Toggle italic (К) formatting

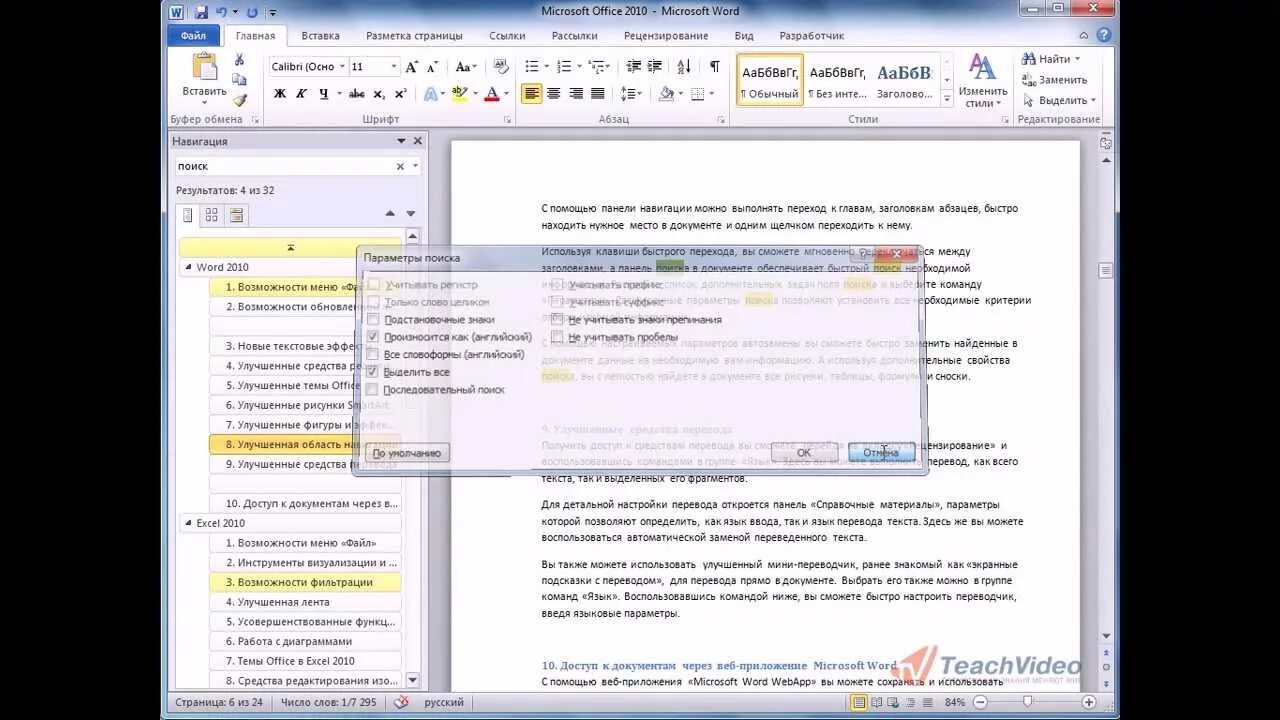coord(301,94)
